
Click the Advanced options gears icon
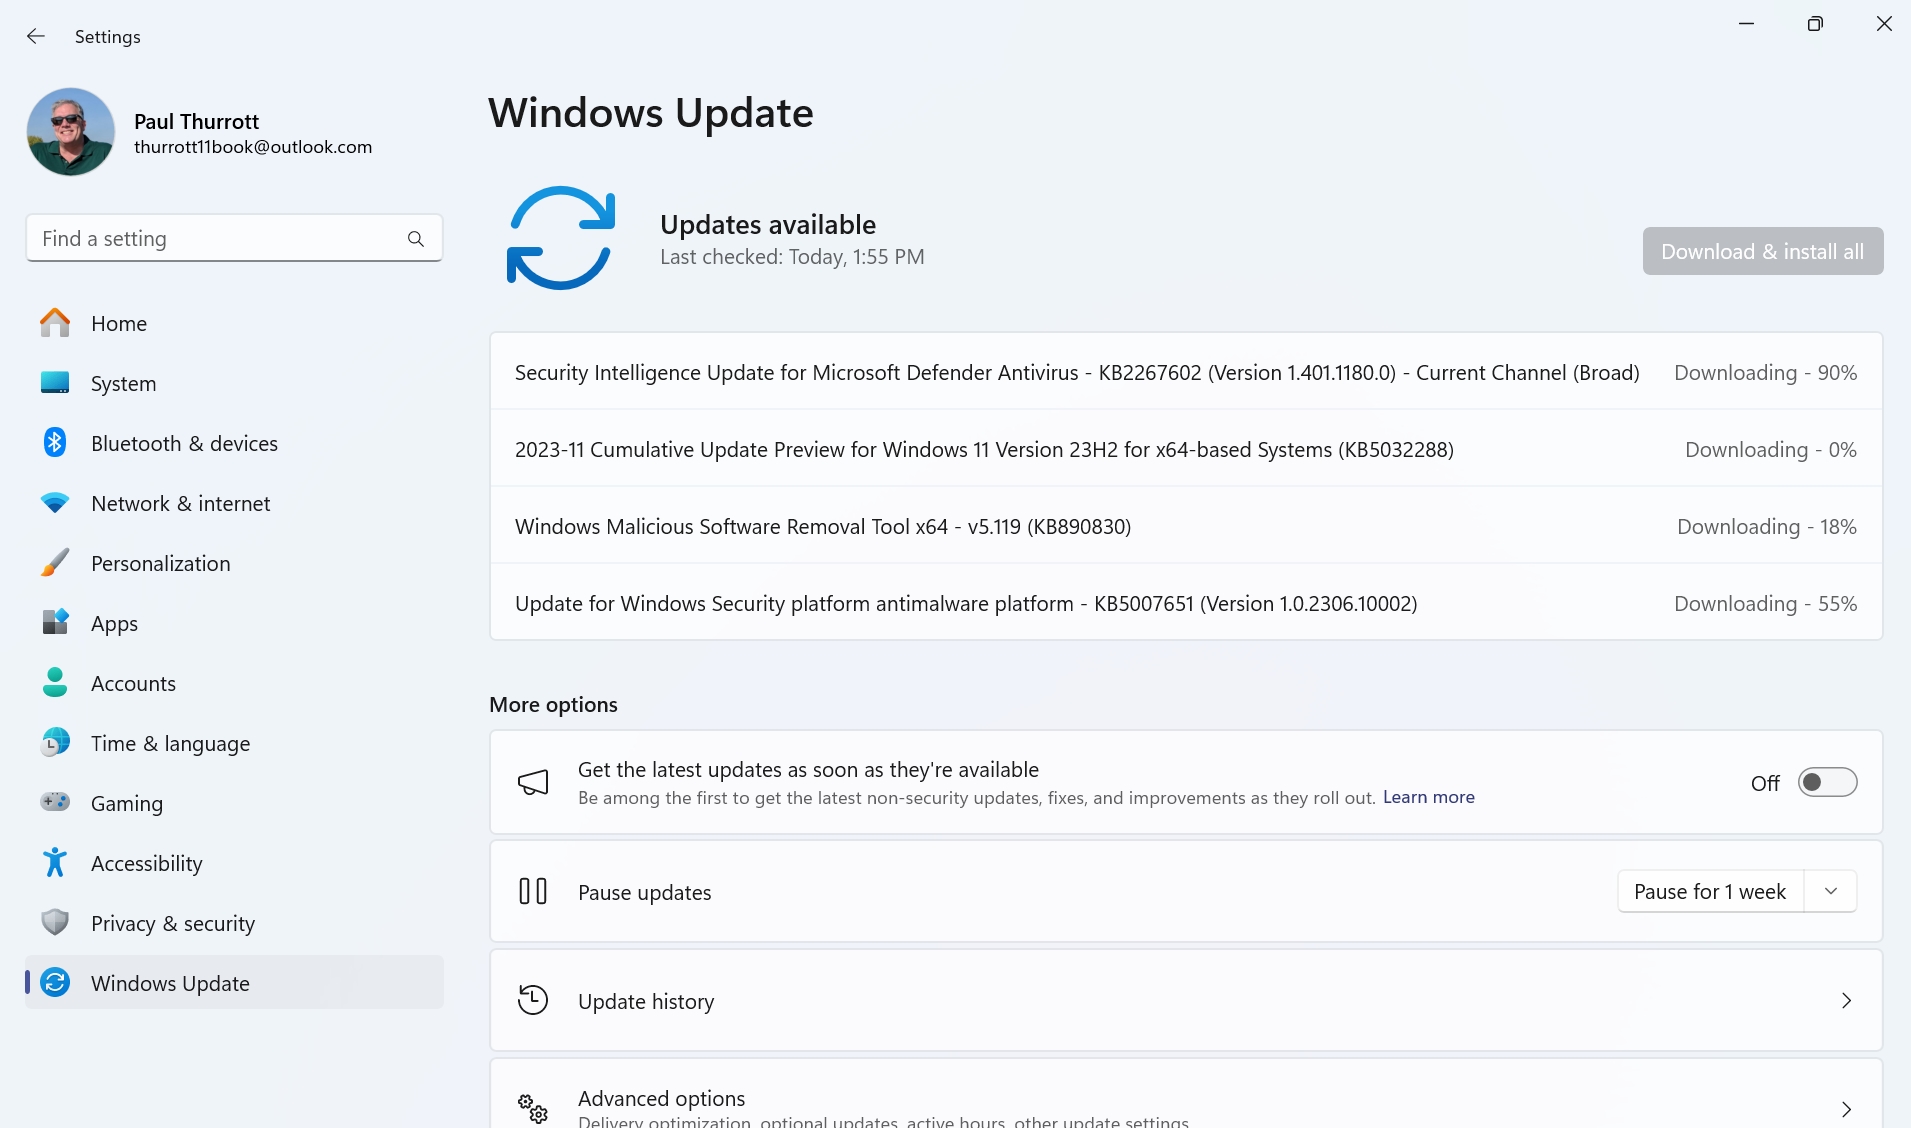[533, 1108]
